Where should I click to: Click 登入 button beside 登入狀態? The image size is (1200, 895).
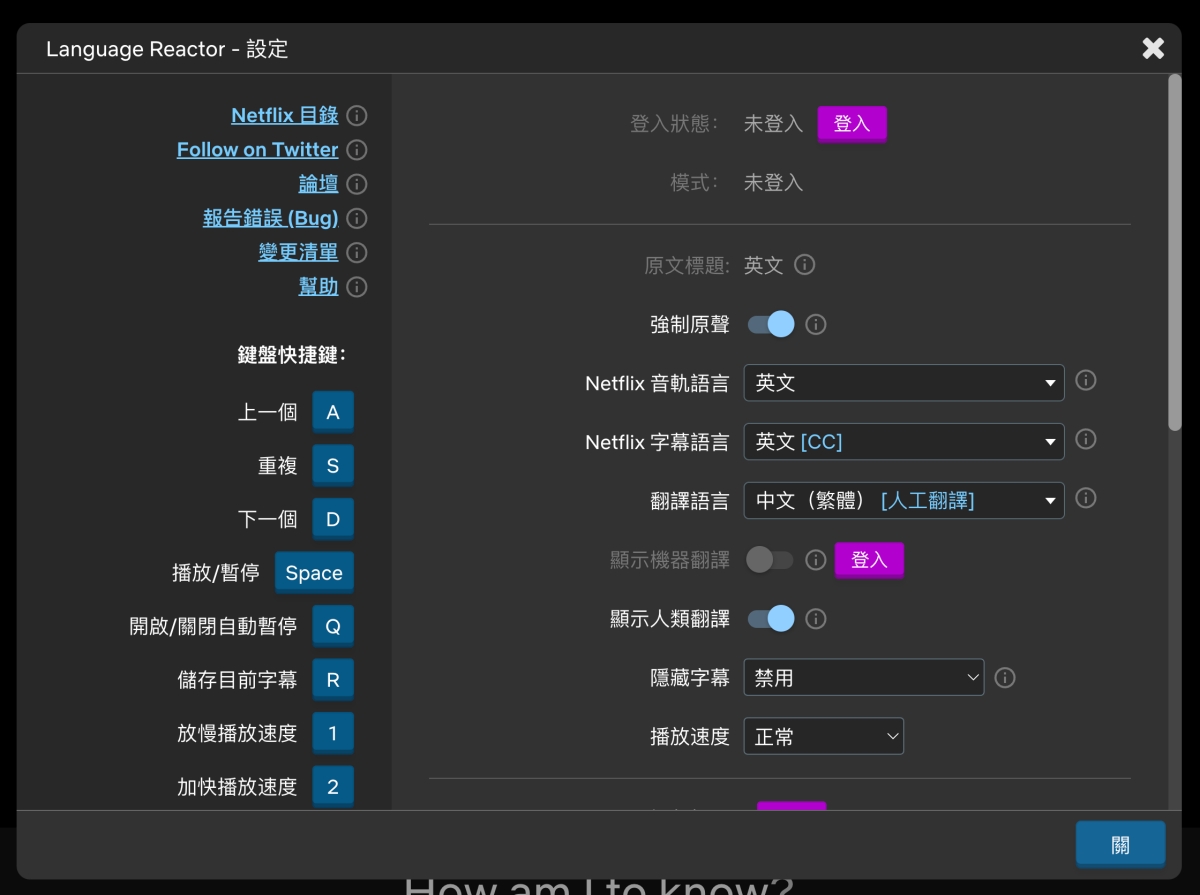tap(852, 124)
